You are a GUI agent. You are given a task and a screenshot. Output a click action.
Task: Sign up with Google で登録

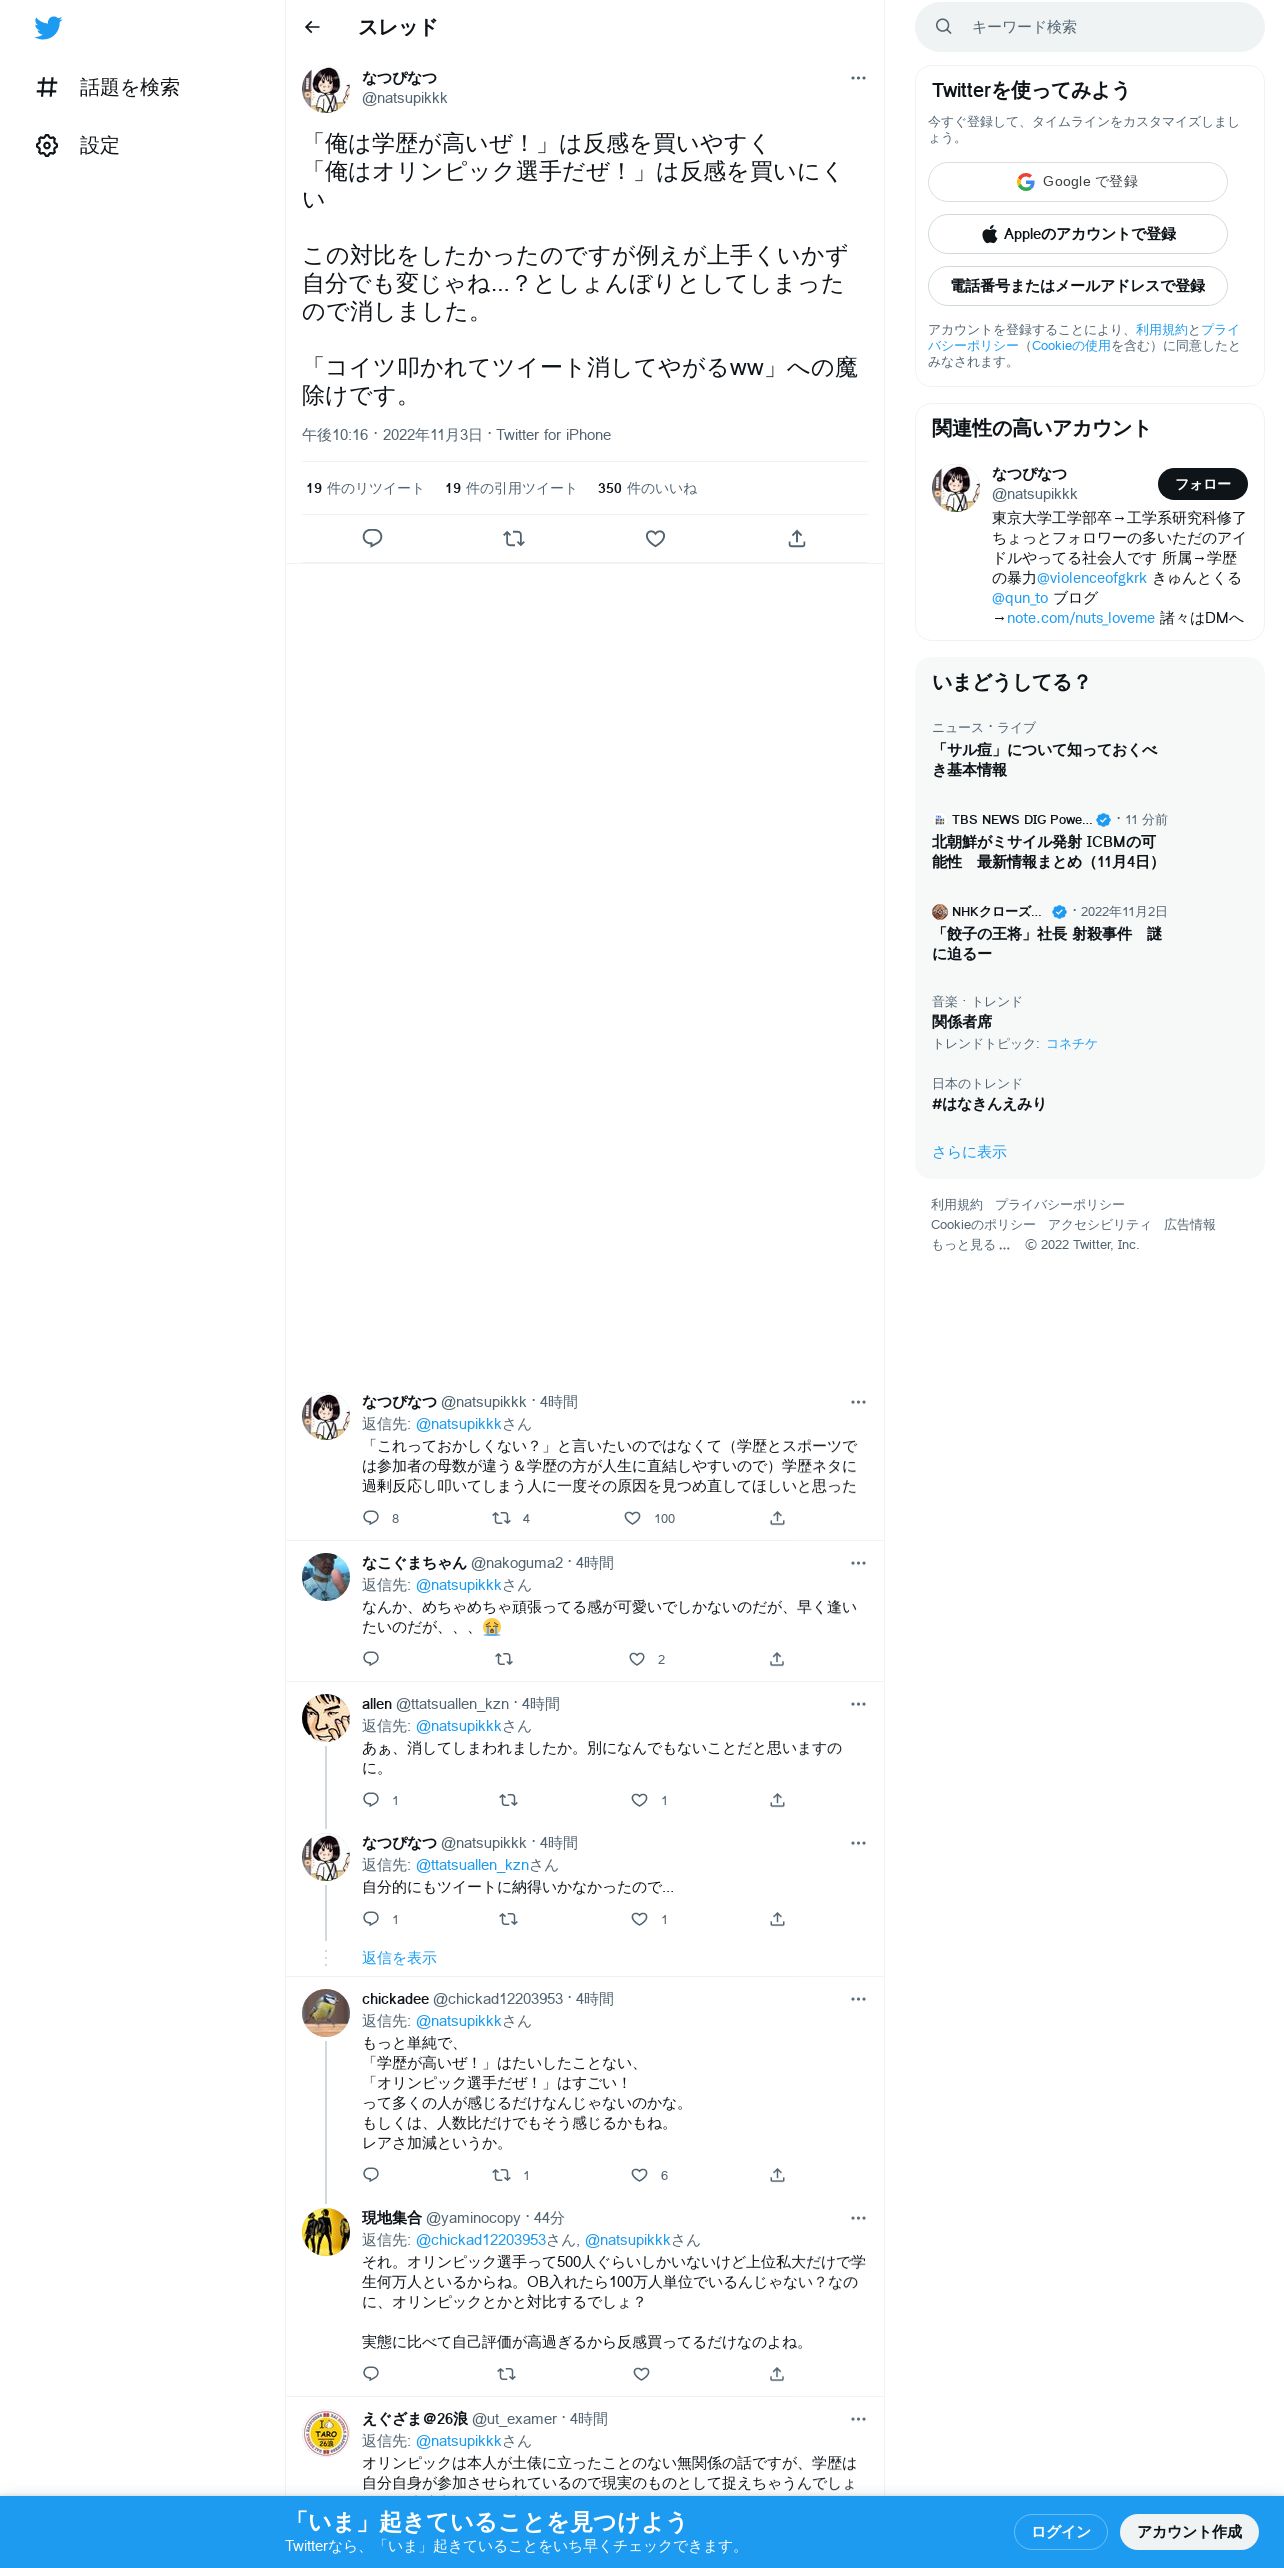point(1078,182)
